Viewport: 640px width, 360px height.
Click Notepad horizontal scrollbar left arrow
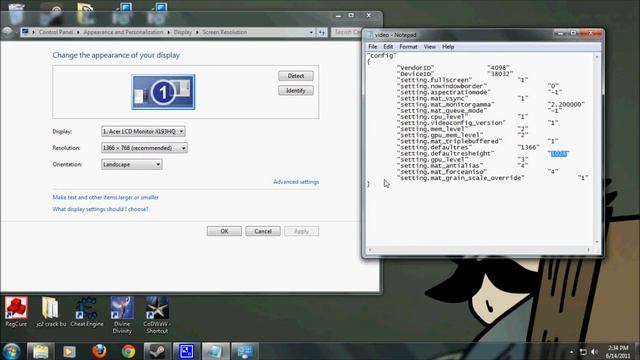click(x=370, y=250)
